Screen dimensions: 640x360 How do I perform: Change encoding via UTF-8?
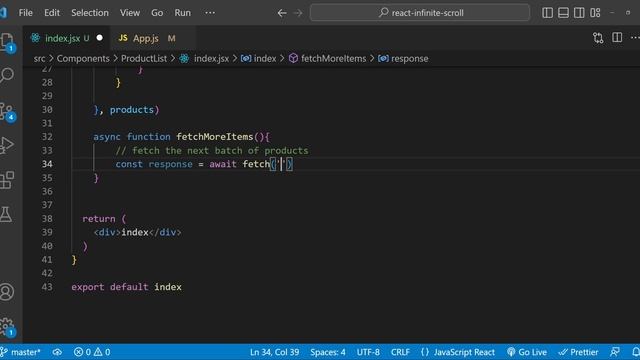pos(368,352)
